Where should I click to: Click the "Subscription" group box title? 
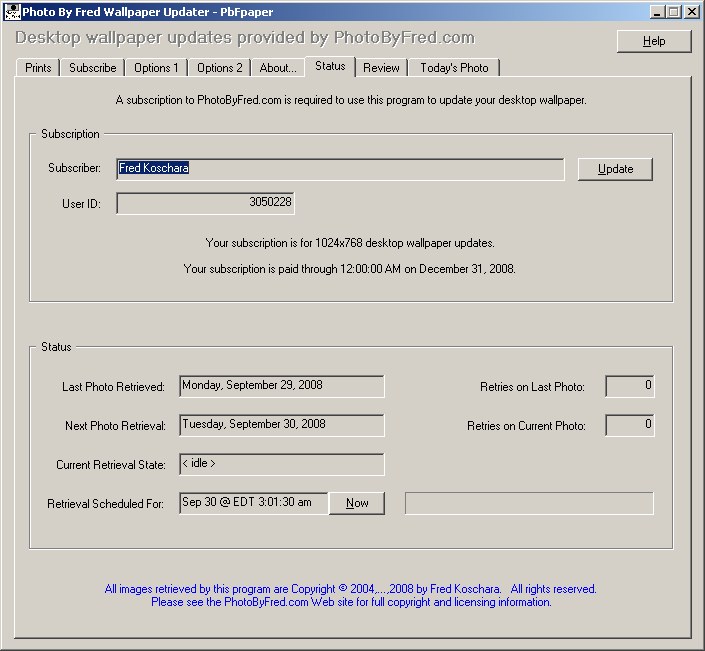point(70,134)
